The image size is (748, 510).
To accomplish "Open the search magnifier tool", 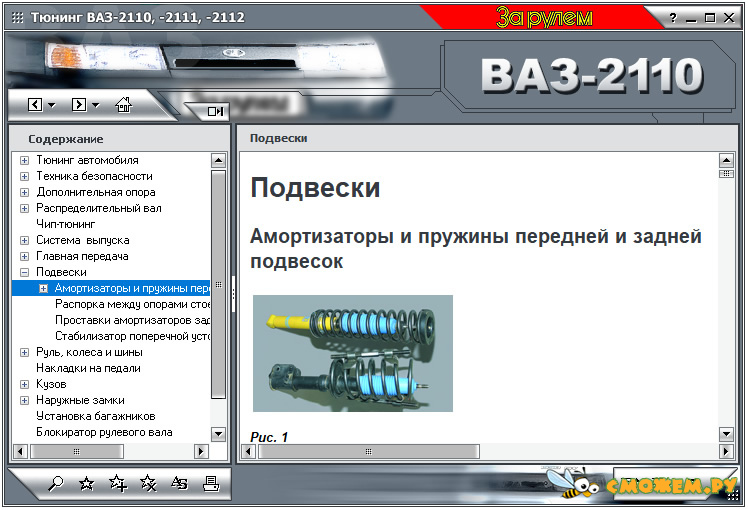I will point(55,484).
